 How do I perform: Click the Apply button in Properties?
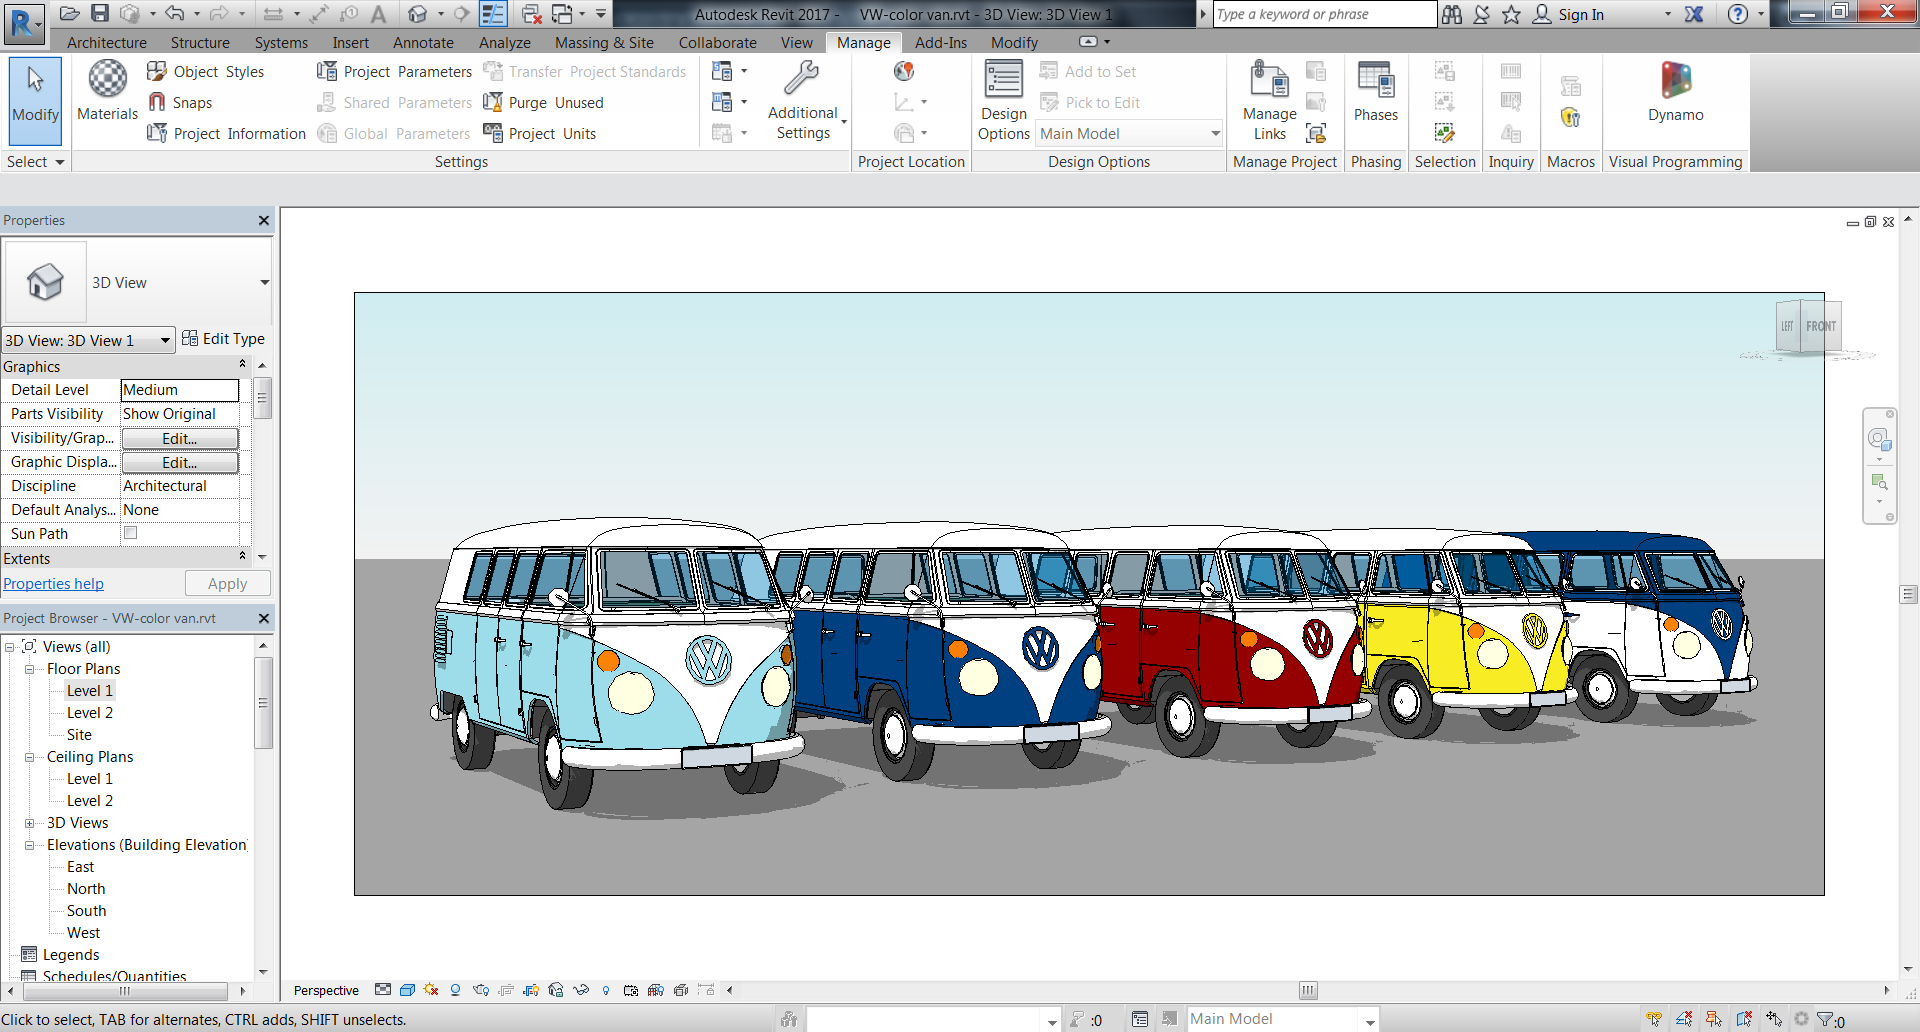point(227,583)
